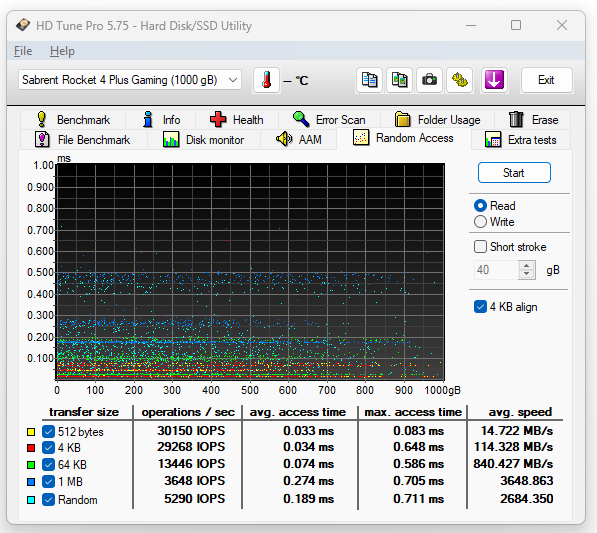Increase short stroke value with up arrow
Screen dimensions: 597x533
(x=527, y=266)
